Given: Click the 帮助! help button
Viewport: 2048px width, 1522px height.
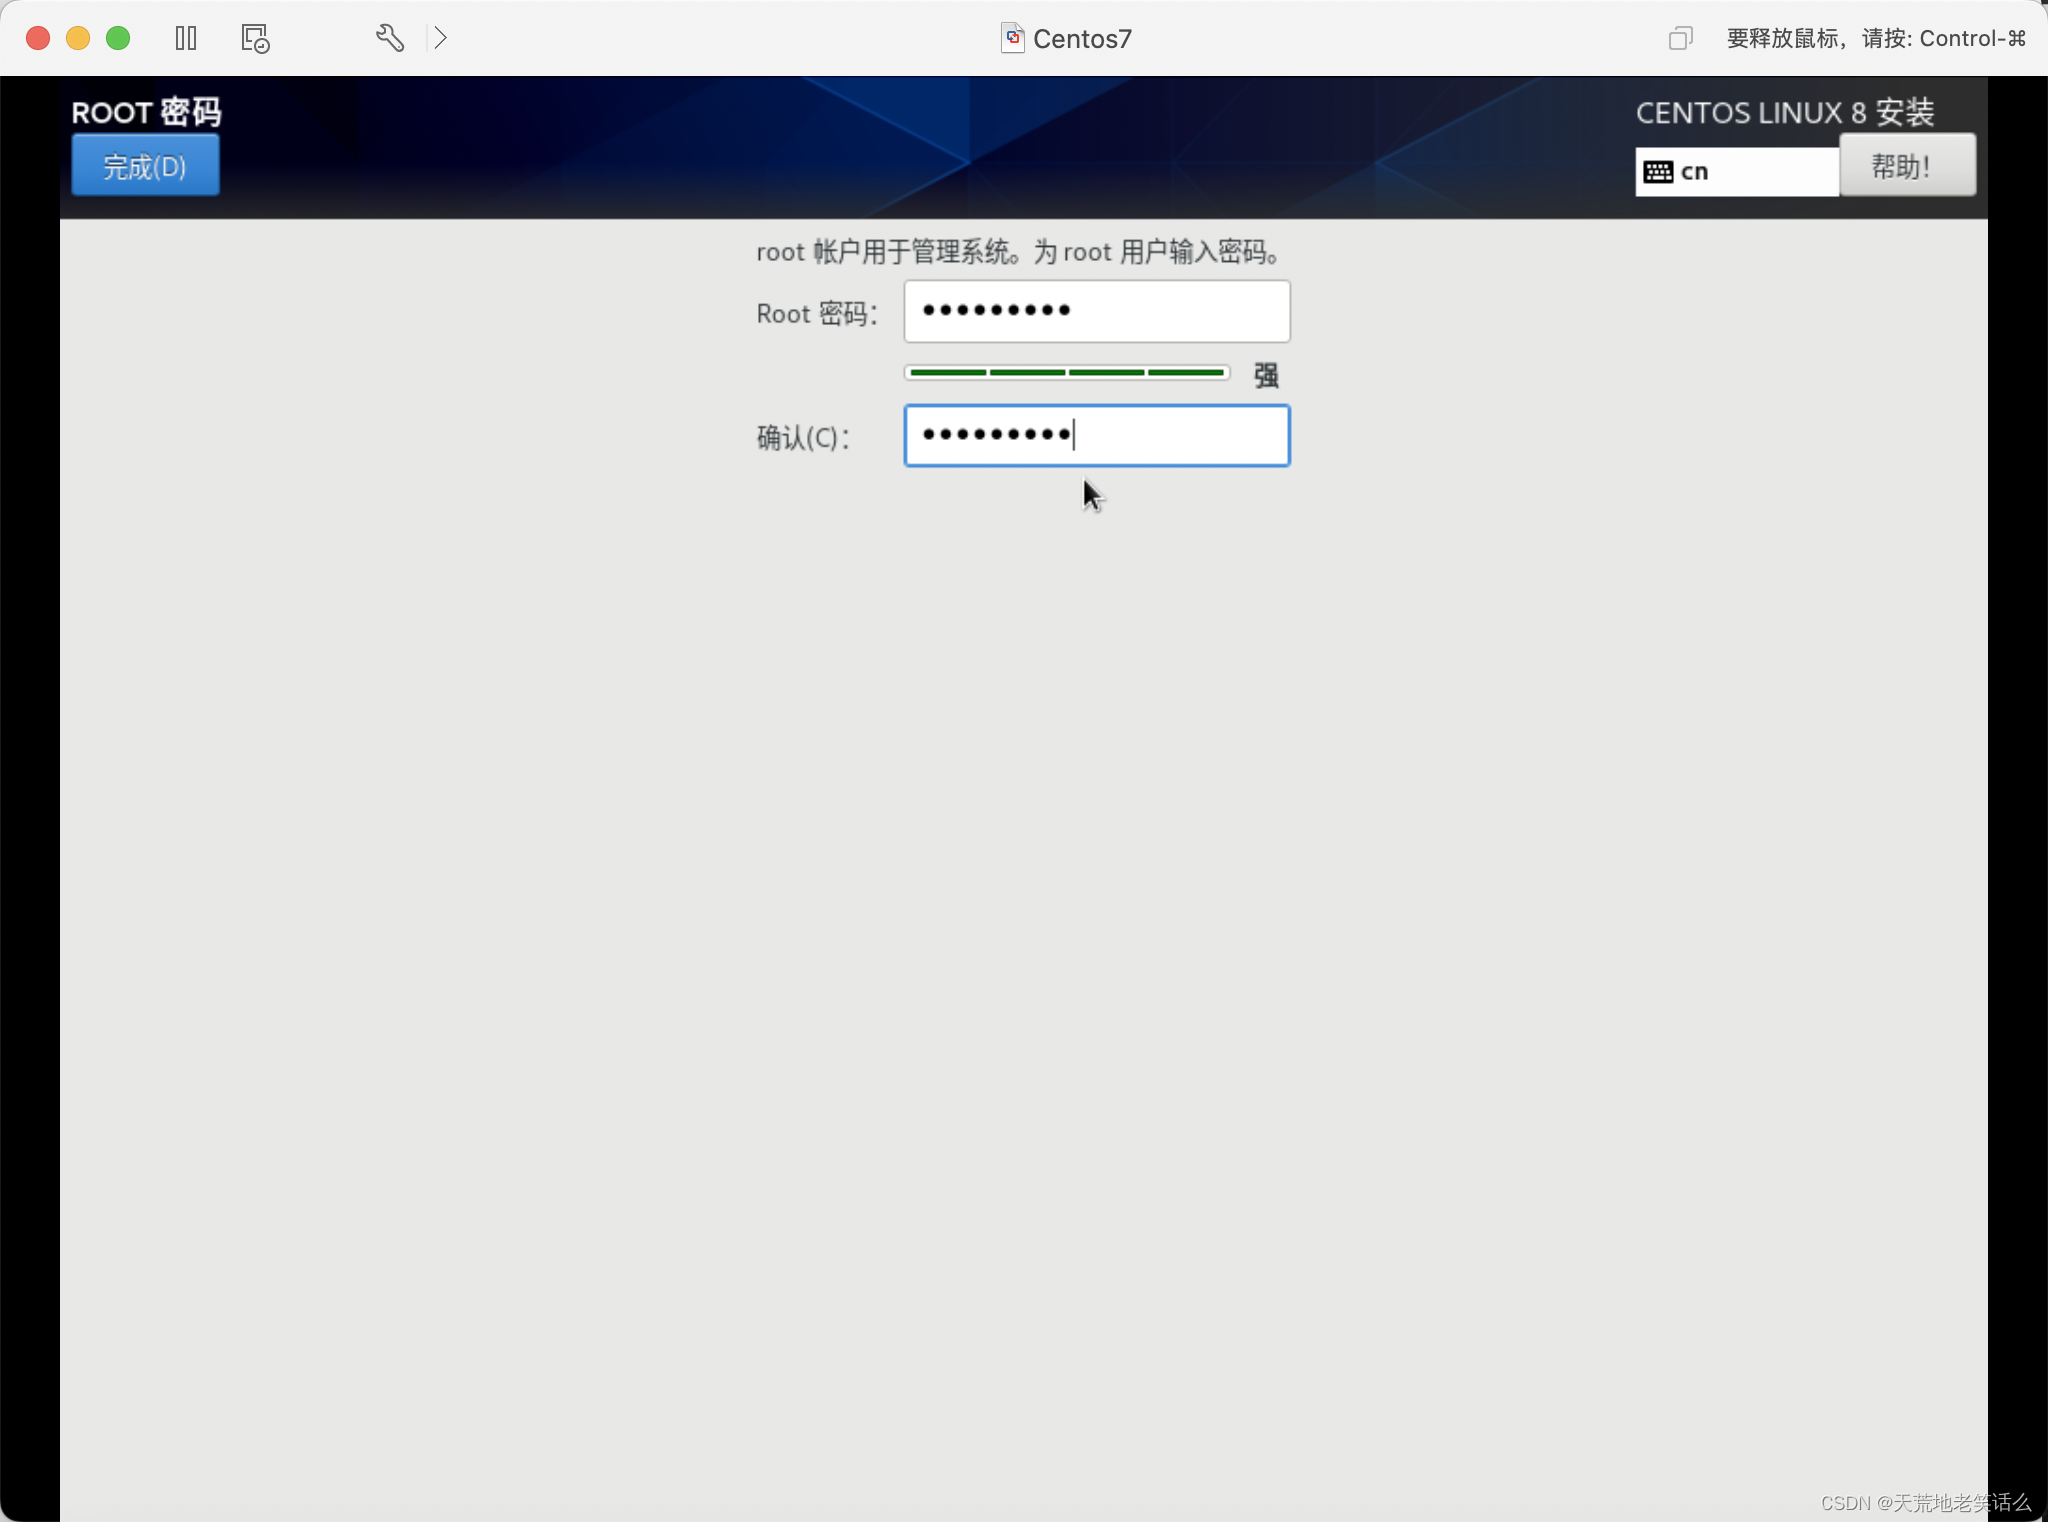Looking at the screenshot, I should click(x=1906, y=166).
